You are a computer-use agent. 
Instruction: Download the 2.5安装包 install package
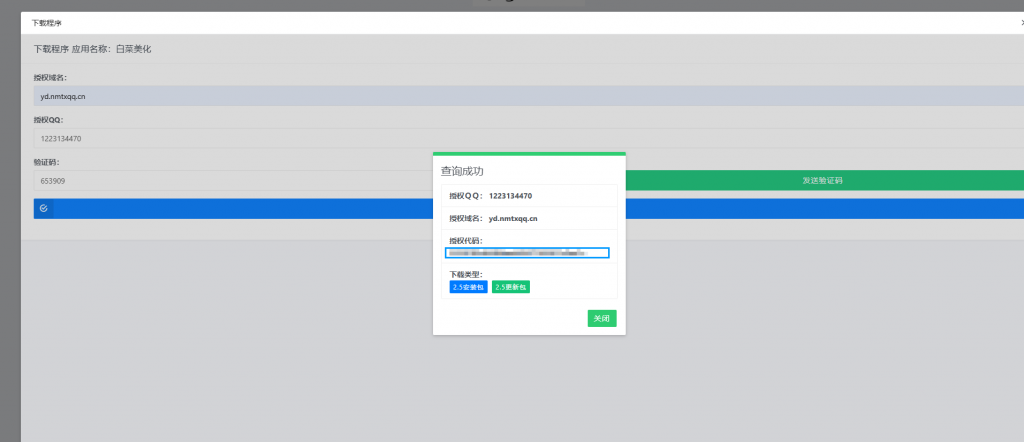coord(468,287)
